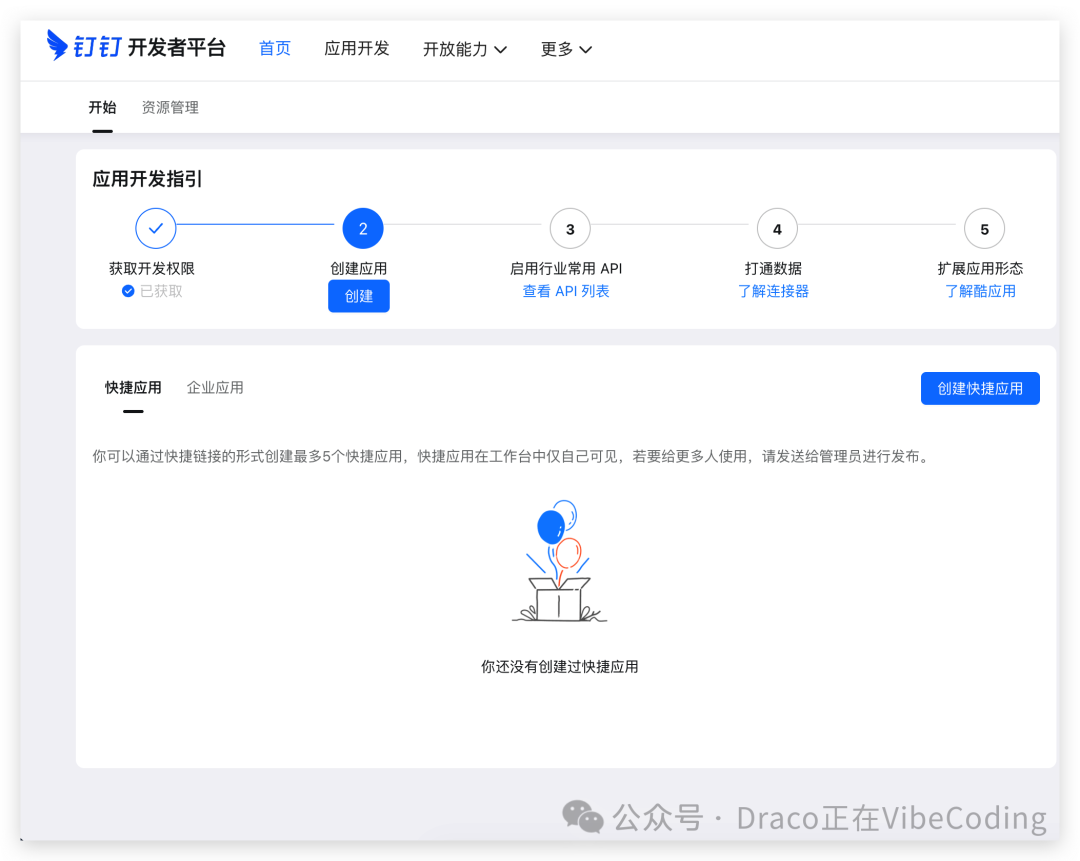Switch to the 企业应用 tab
The width and height of the screenshot is (1080, 861).
[214, 387]
